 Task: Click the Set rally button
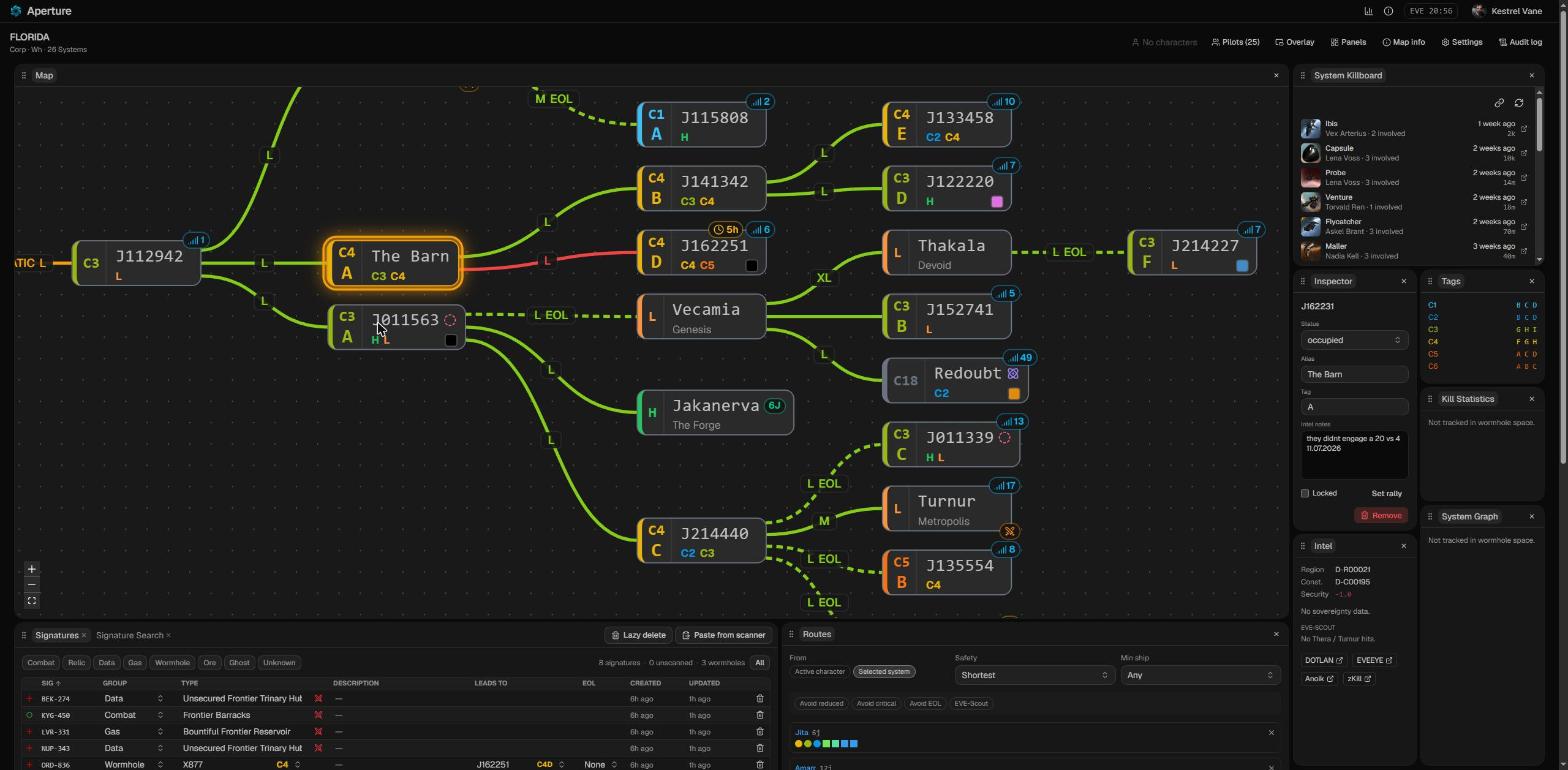click(1386, 493)
